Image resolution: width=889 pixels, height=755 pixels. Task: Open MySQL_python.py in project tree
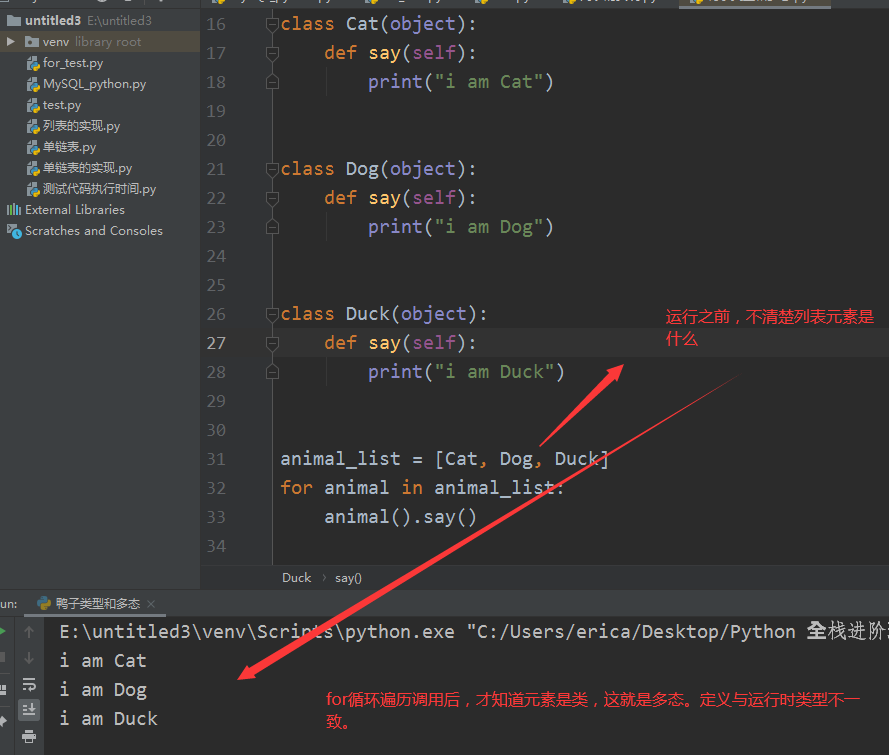coord(94,84)
